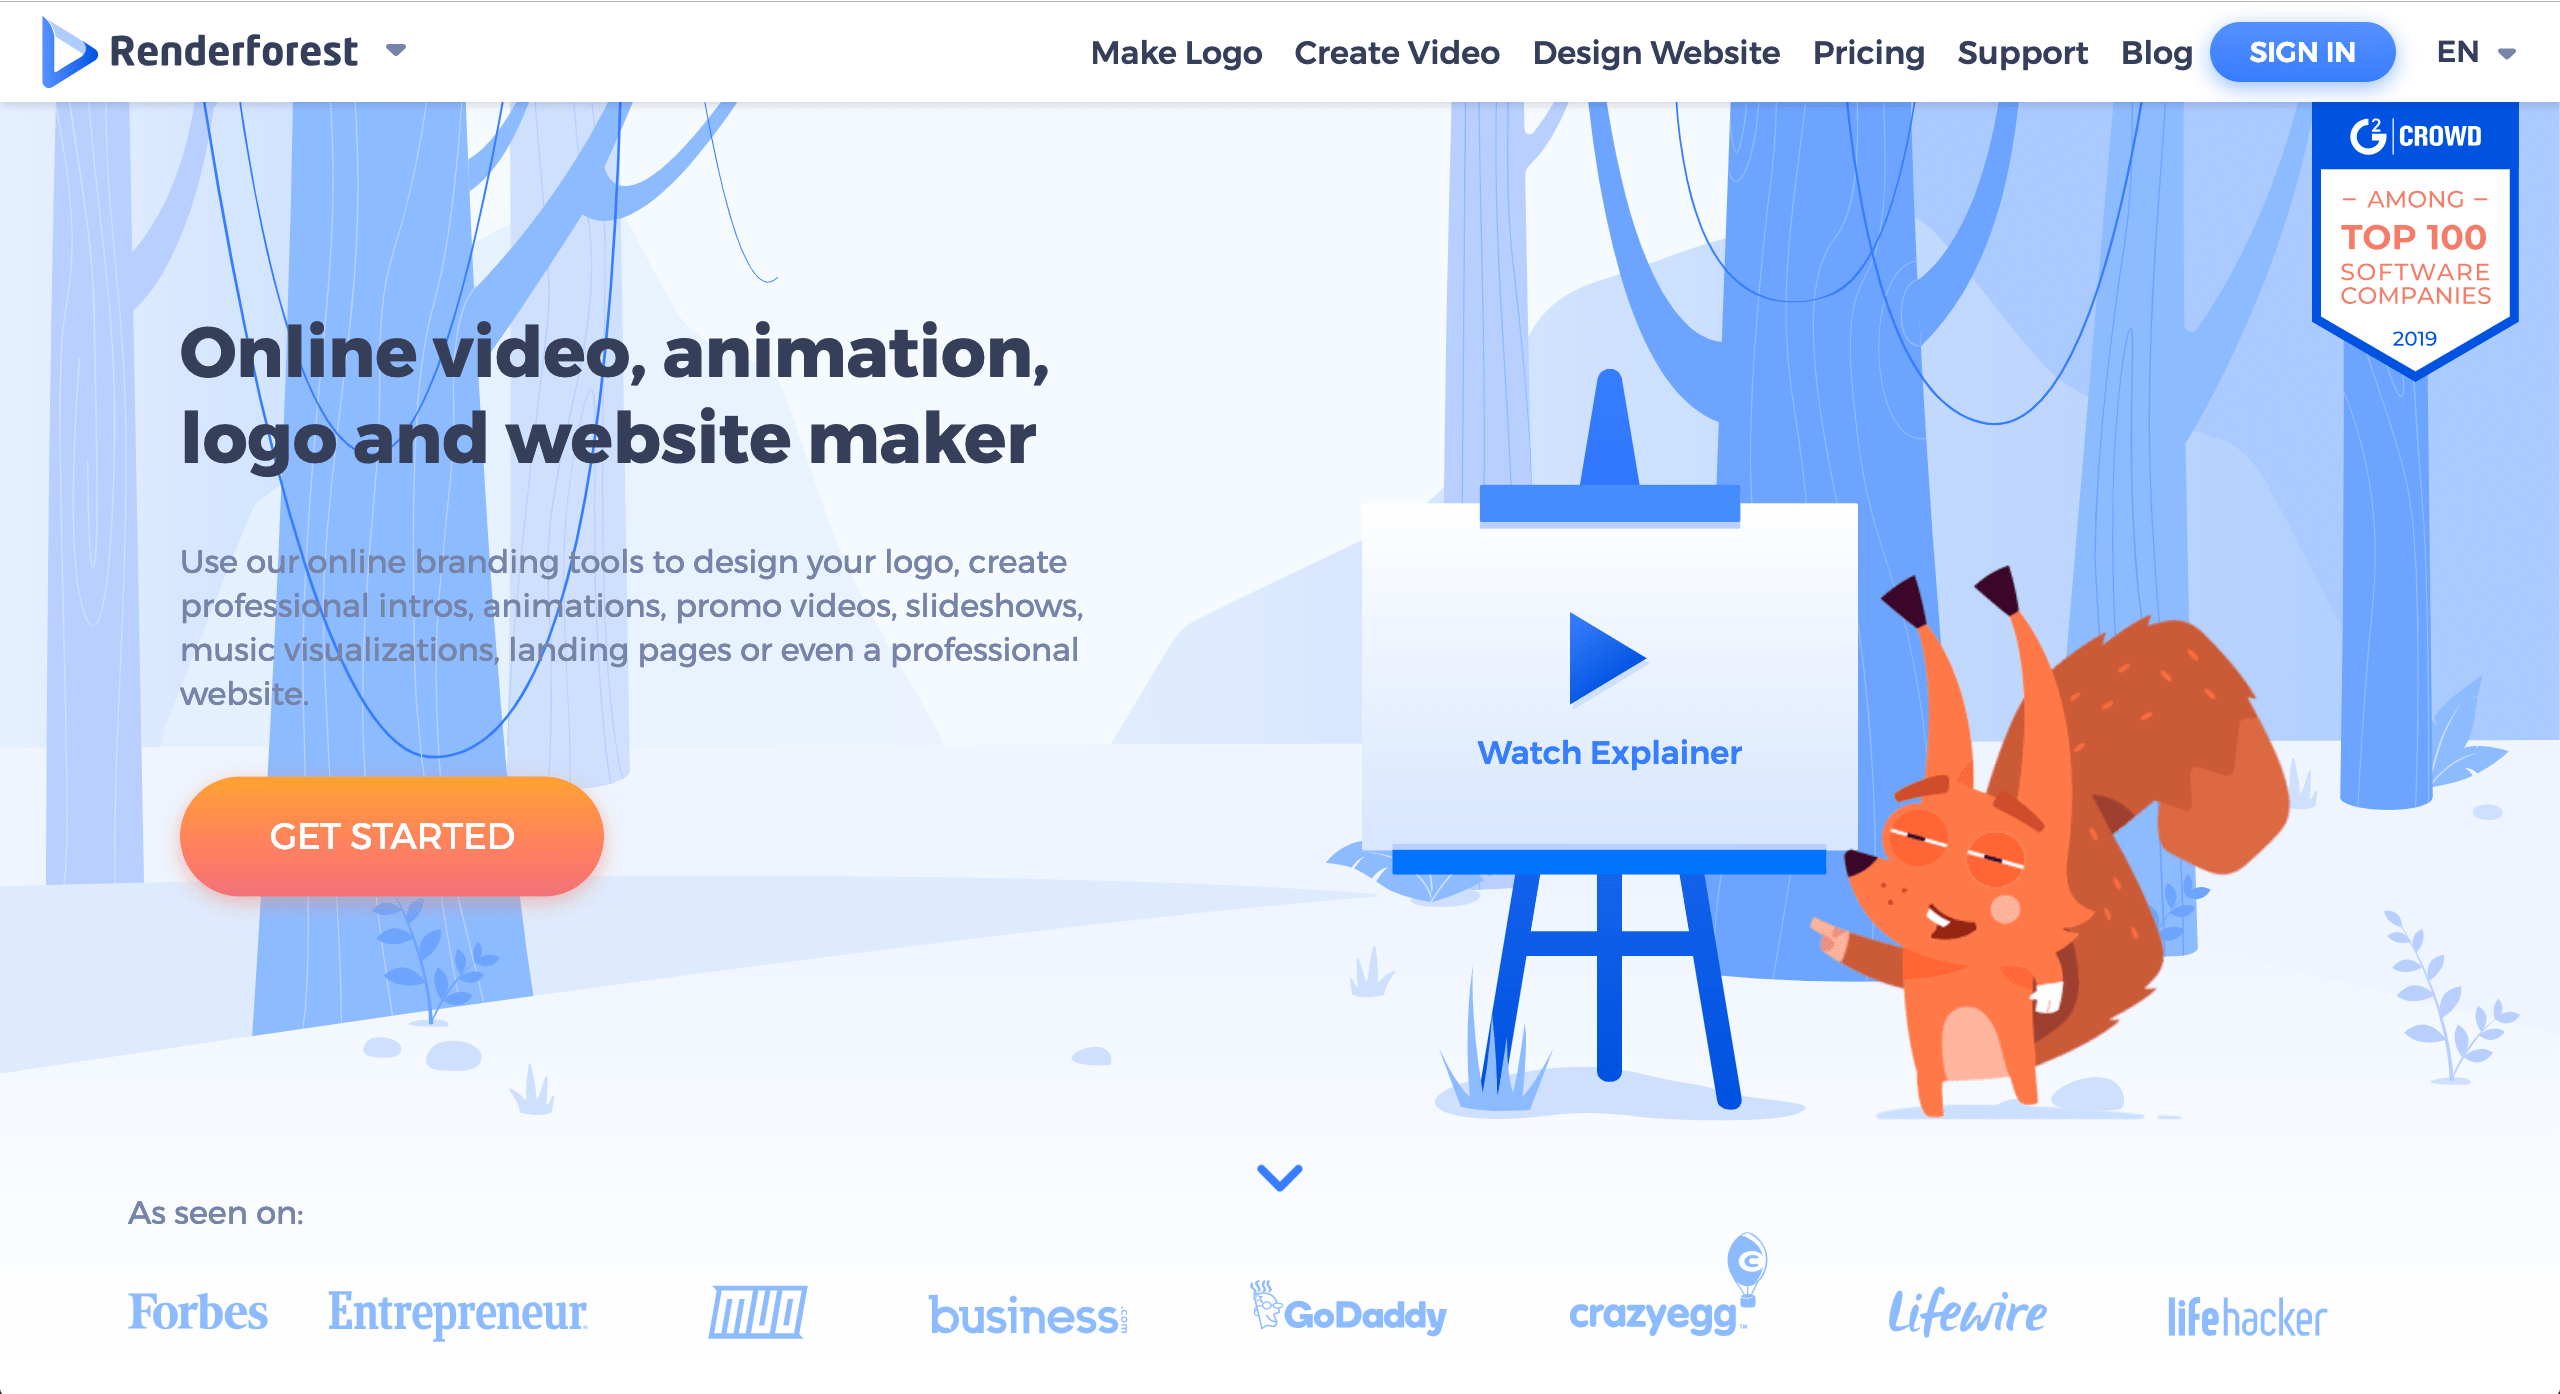Expand the chevron below hero section
The image size is (2560, 1394).
[1280, 1174]
